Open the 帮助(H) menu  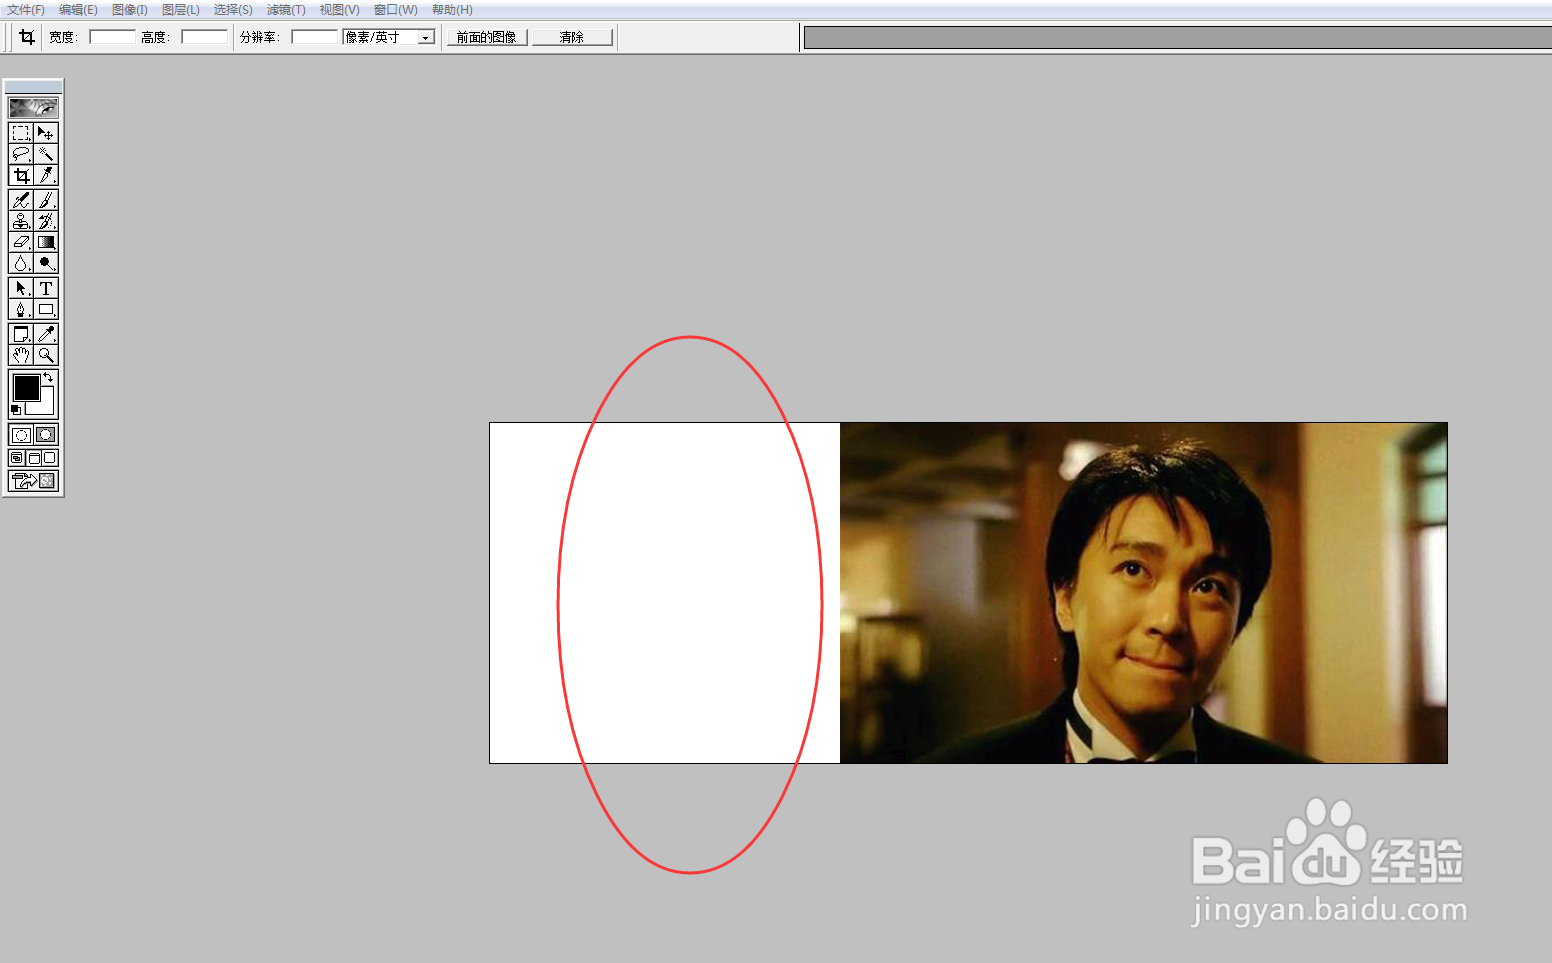[452, 10]
